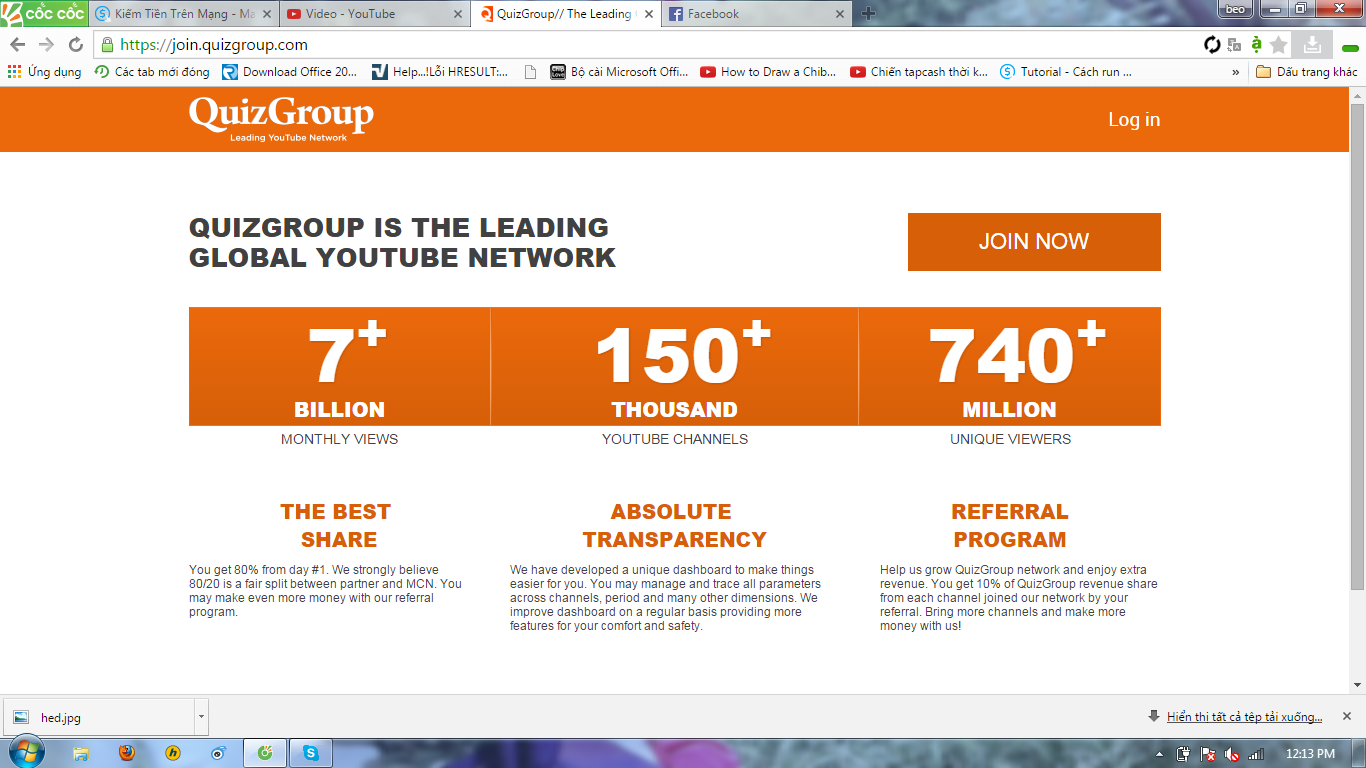Open the Các tab mới đóng bookmark
This screenshot has height=768, width=1366.
pyautogui.click(x=152, y=72)
